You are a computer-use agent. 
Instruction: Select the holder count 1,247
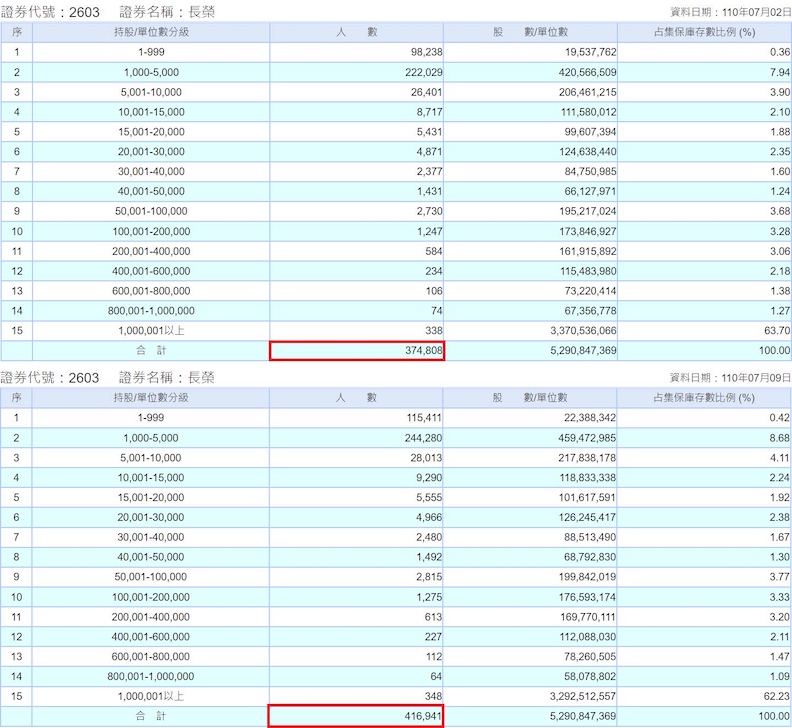coord(429,231)
